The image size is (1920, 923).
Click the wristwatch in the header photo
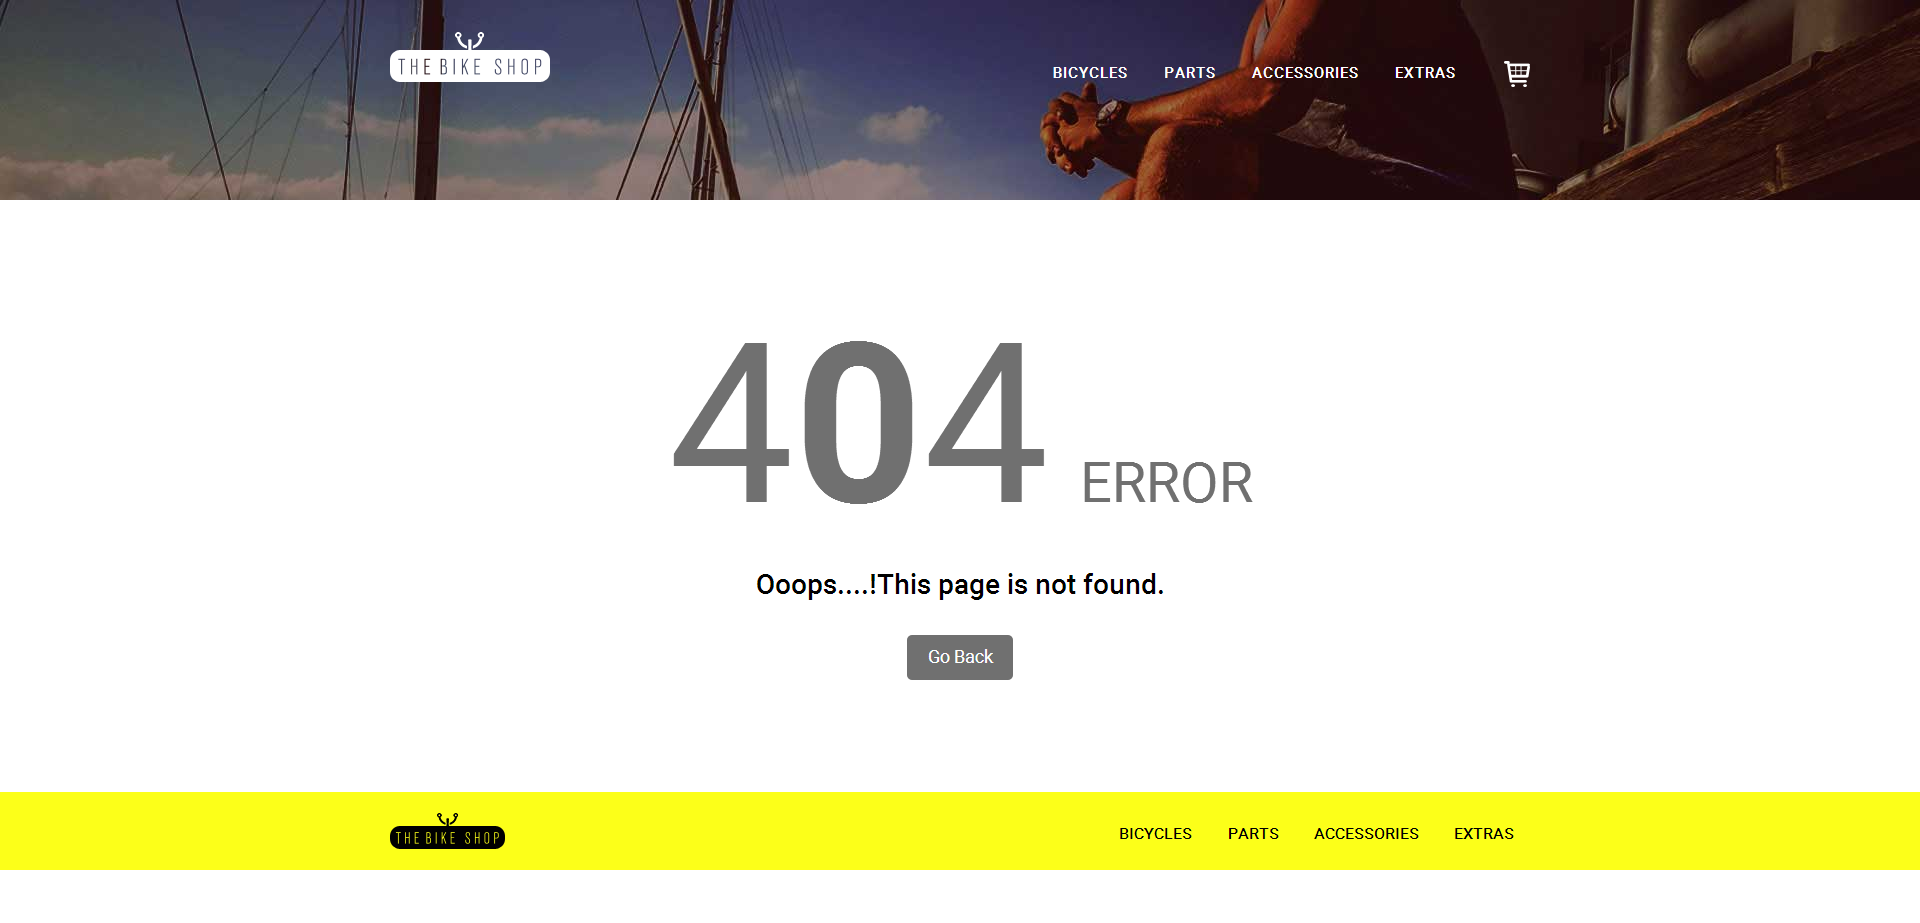pyautogui.click(x=1112, y=117)
